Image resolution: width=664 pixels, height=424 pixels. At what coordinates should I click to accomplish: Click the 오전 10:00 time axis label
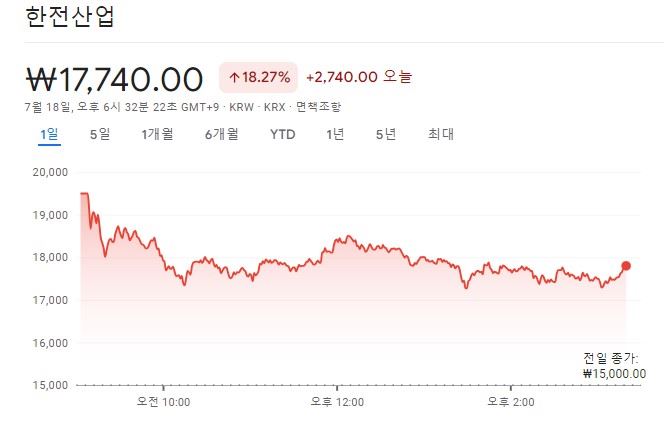(x=163, y=402)
